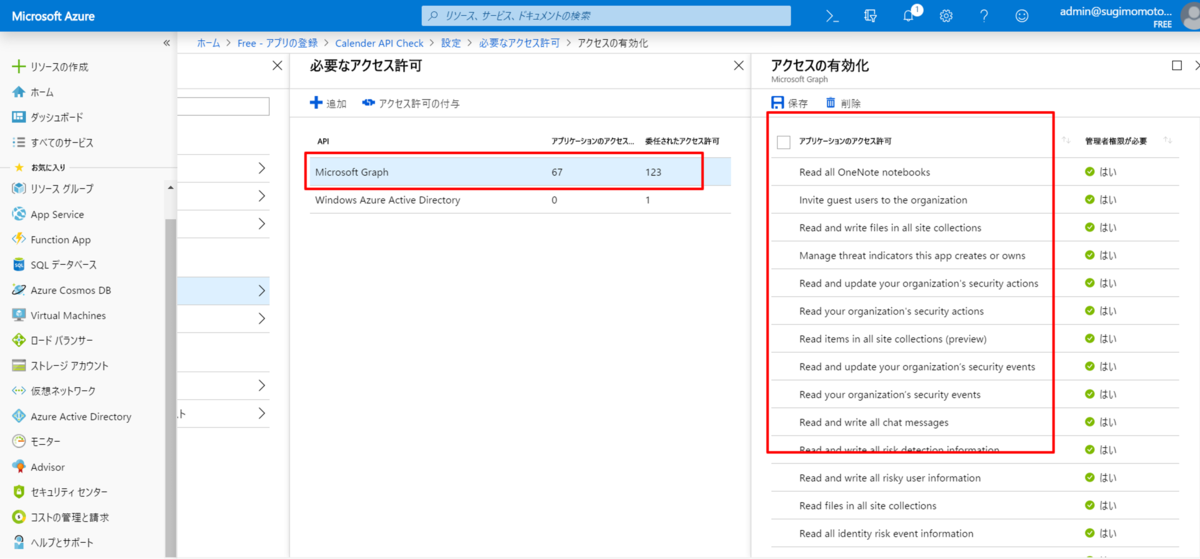Open ダッシュボード in sidebar
The width and height of the screenshot is (1200, 559).
click(x=47, y=117)
